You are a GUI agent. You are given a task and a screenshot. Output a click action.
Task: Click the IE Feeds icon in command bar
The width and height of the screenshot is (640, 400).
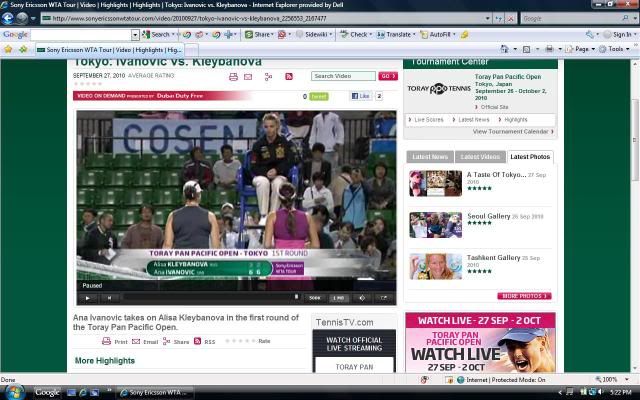527,49
